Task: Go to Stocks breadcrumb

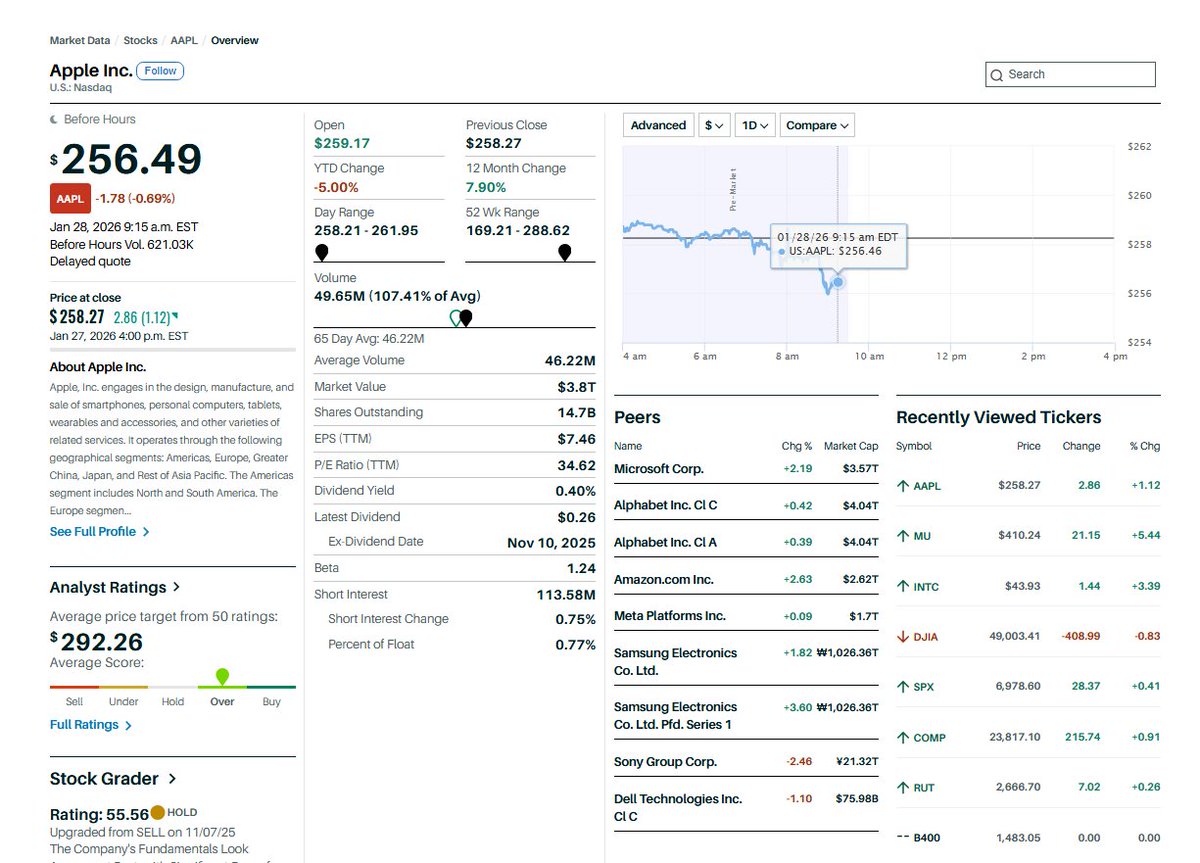Action: pos(140,41)
